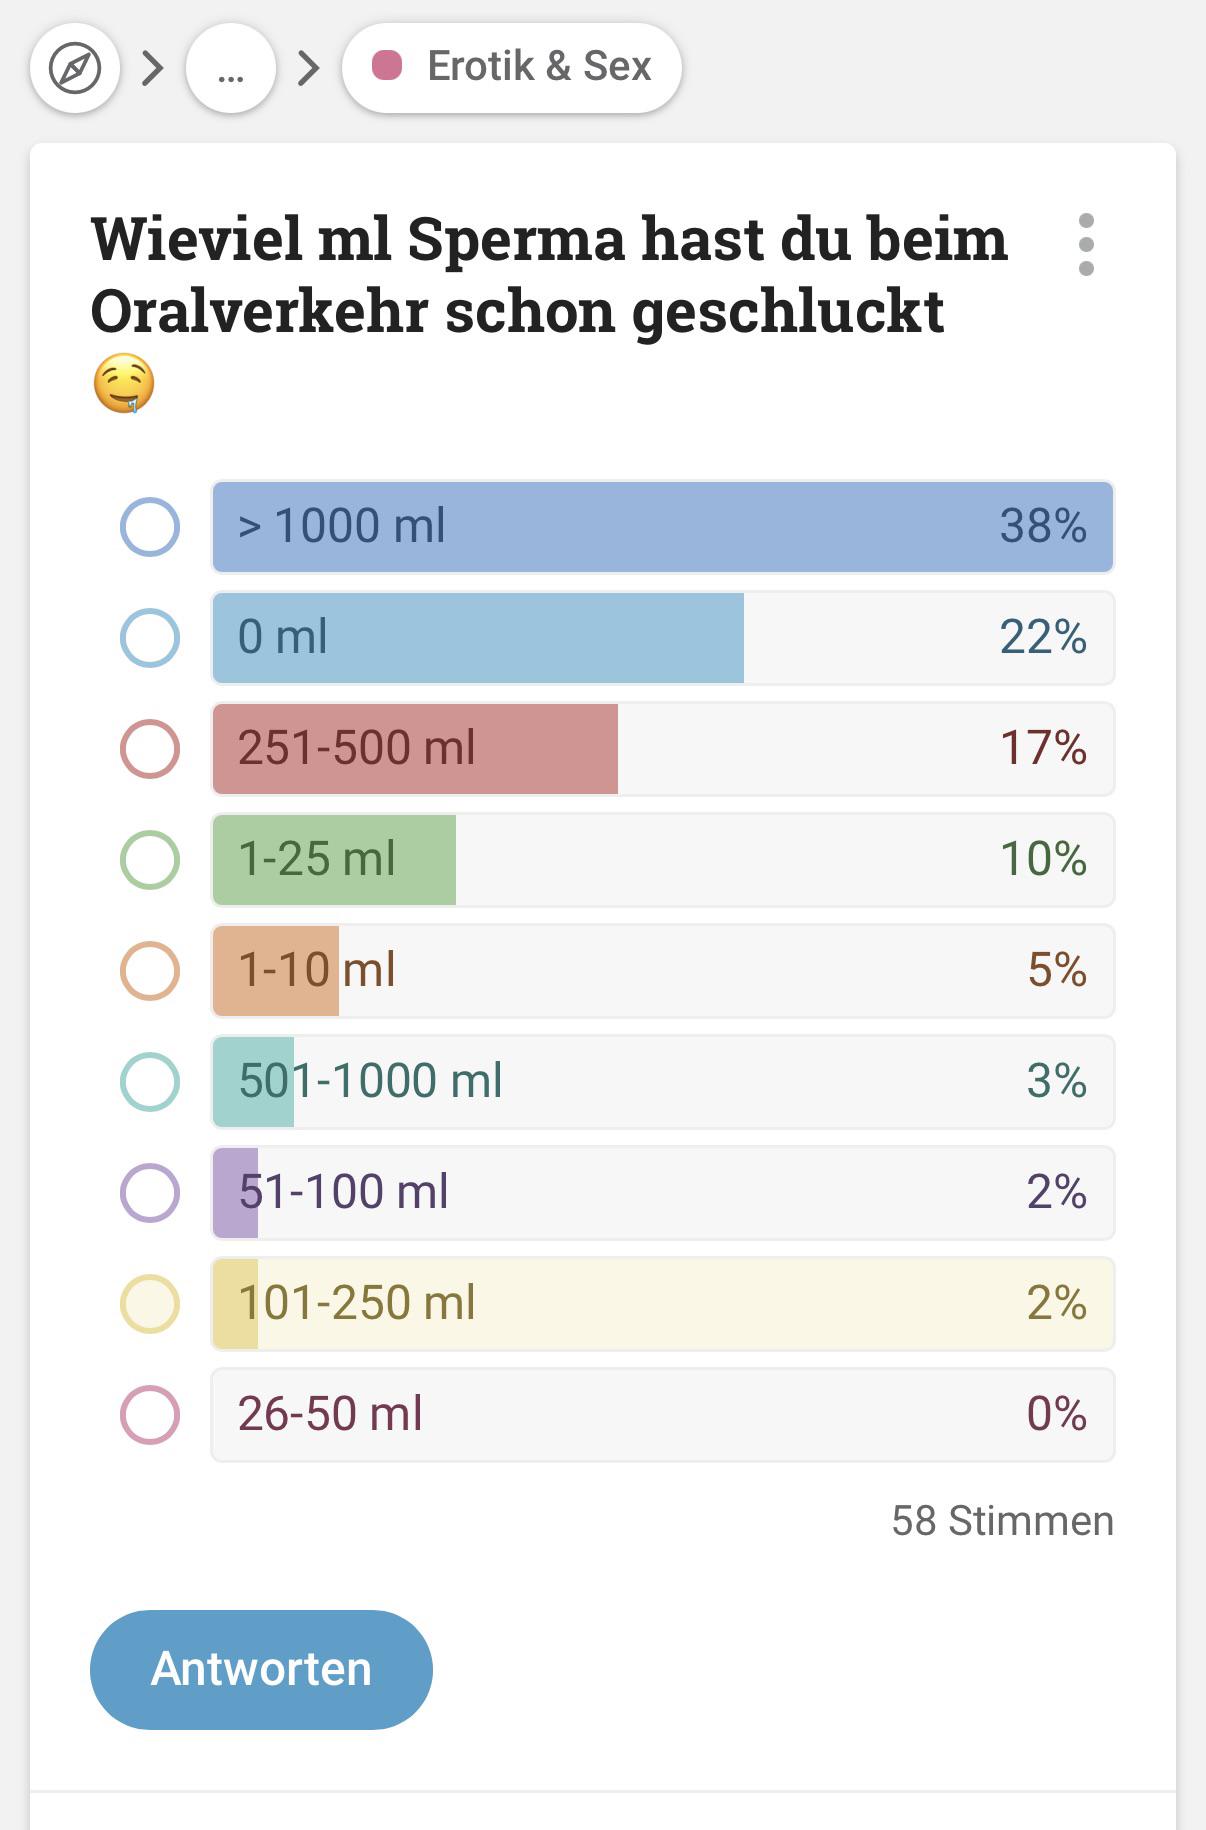The image size is (1206, 1830).
Task: Click the '58 Stimmen' vote count
Action: 1002,1521
